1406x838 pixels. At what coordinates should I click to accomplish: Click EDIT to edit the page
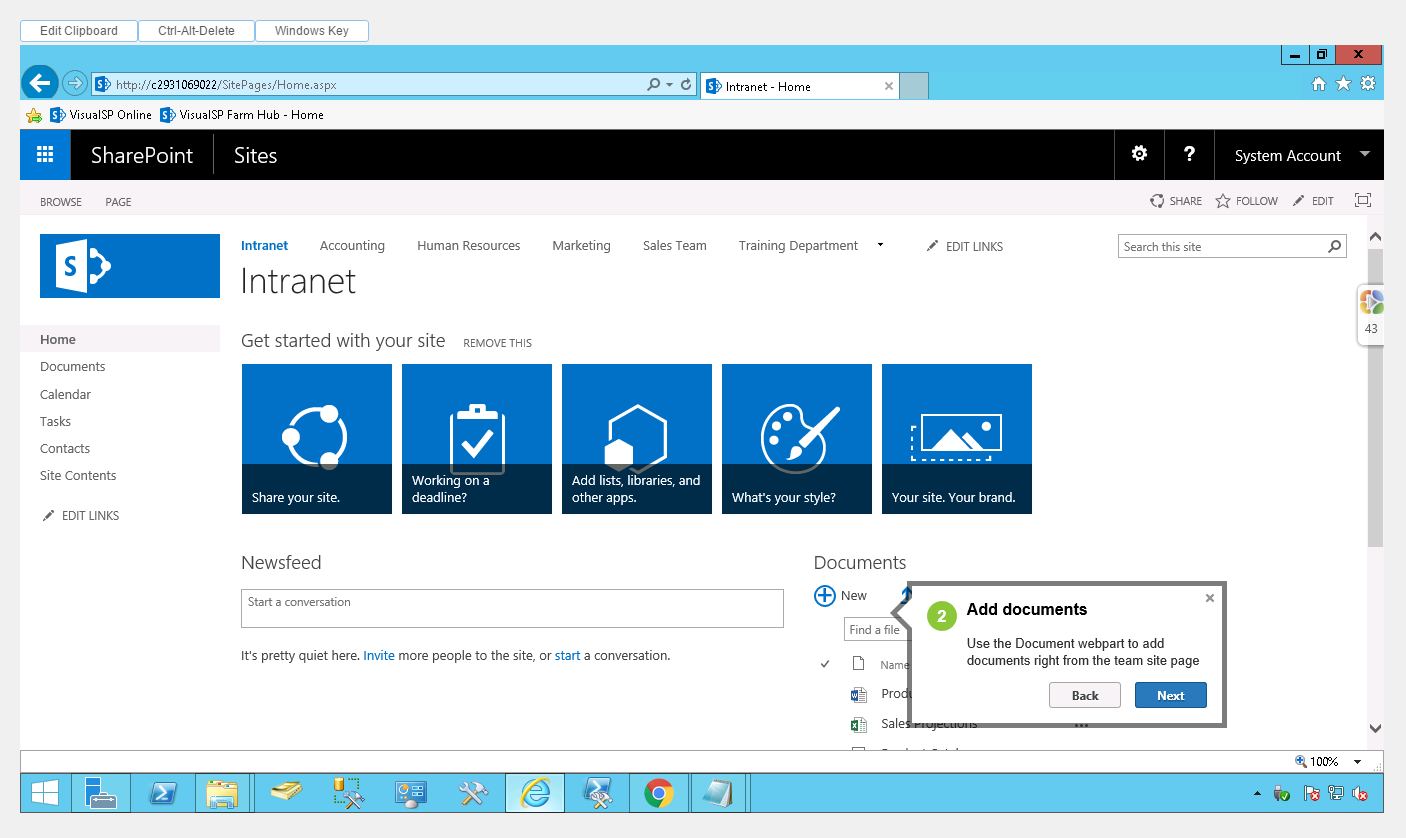(x=1313, y=201)
